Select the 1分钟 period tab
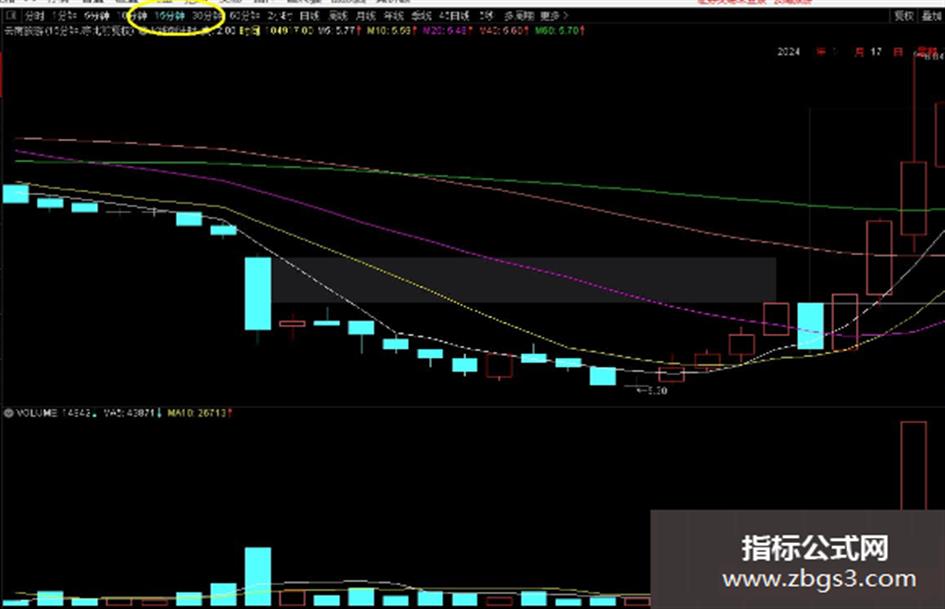The width and height of the screenshot is (945, 609). (x=64, y=16)
